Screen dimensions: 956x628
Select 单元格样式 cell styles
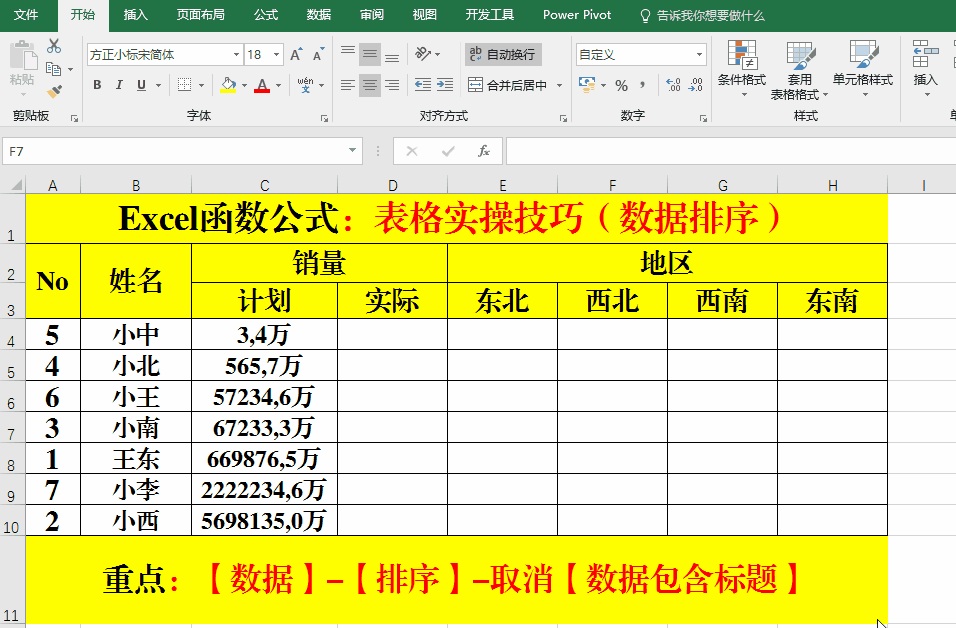point(864,70)
